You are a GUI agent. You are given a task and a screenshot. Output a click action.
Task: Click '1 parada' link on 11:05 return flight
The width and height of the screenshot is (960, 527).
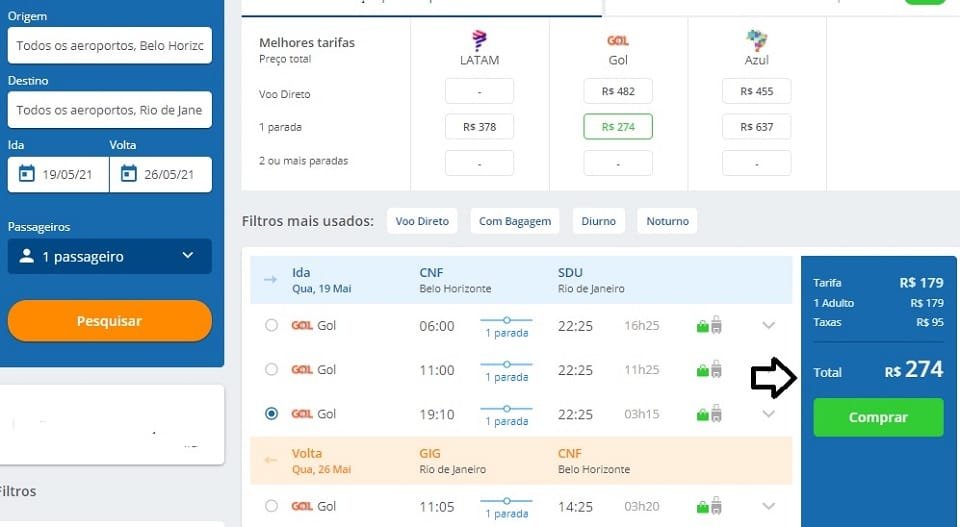point(506,514)
